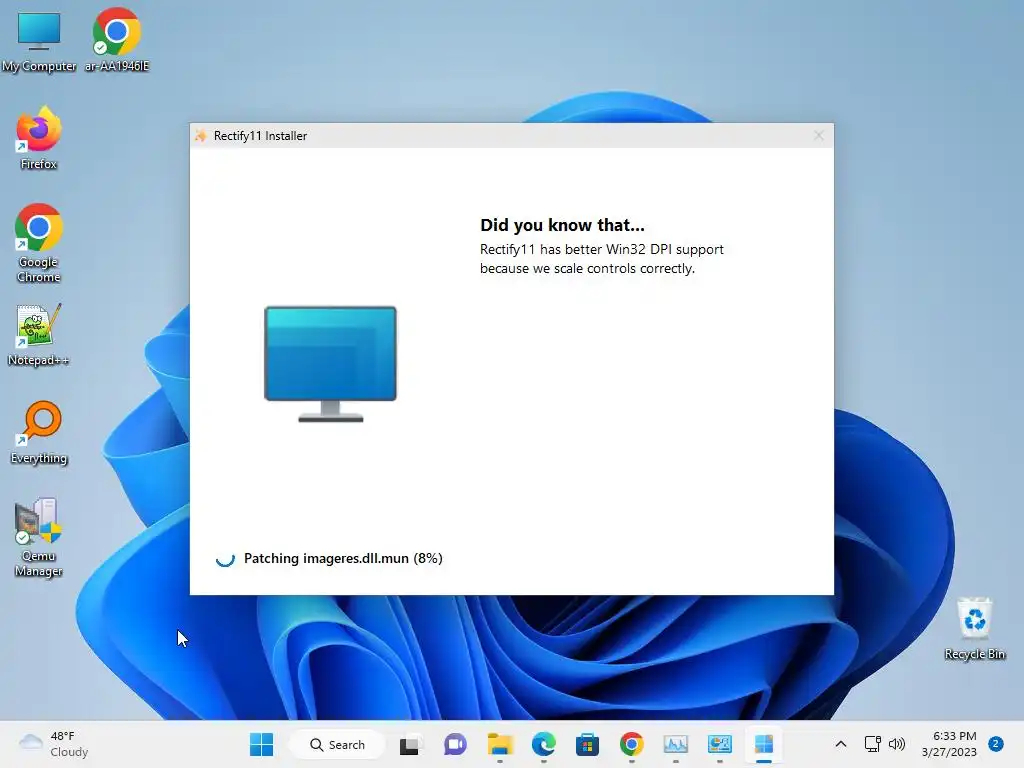
Task: Click the monitor illustration in the installer
Action: click(x=330, y=364)
